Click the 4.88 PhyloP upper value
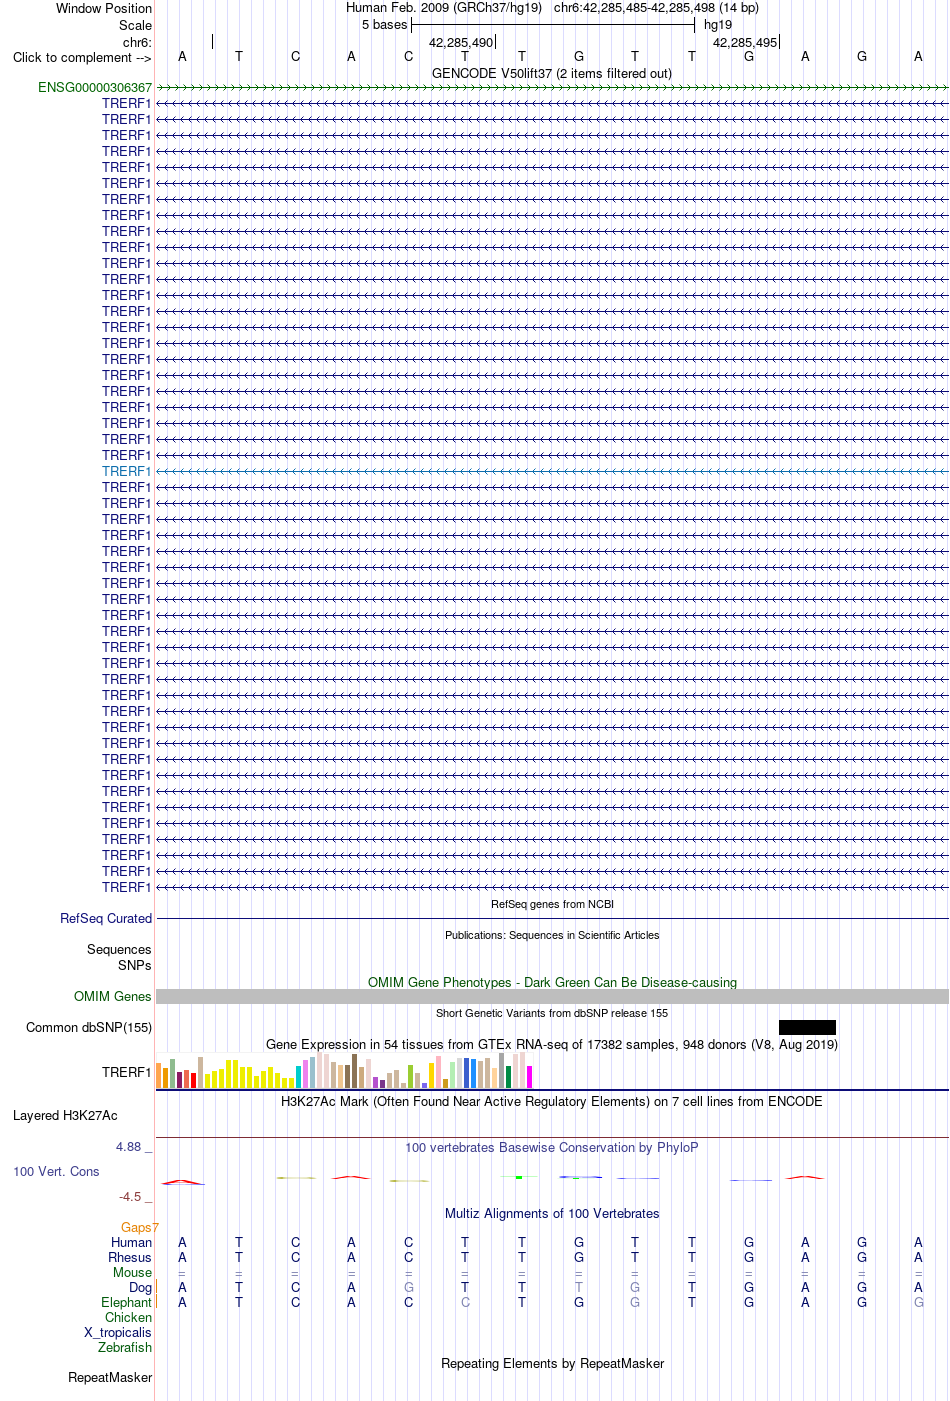 (x=128, y=1147)
